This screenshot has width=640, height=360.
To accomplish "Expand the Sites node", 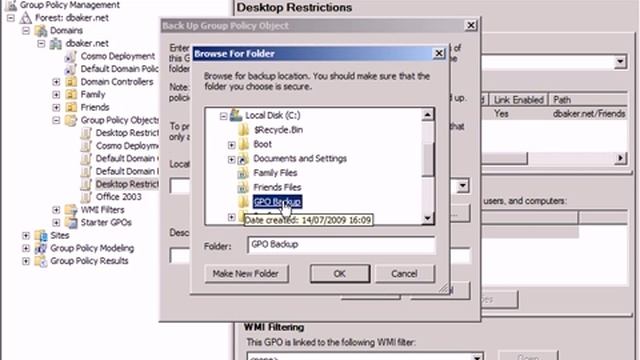I will pyautogui.click(x=26, y=236).
